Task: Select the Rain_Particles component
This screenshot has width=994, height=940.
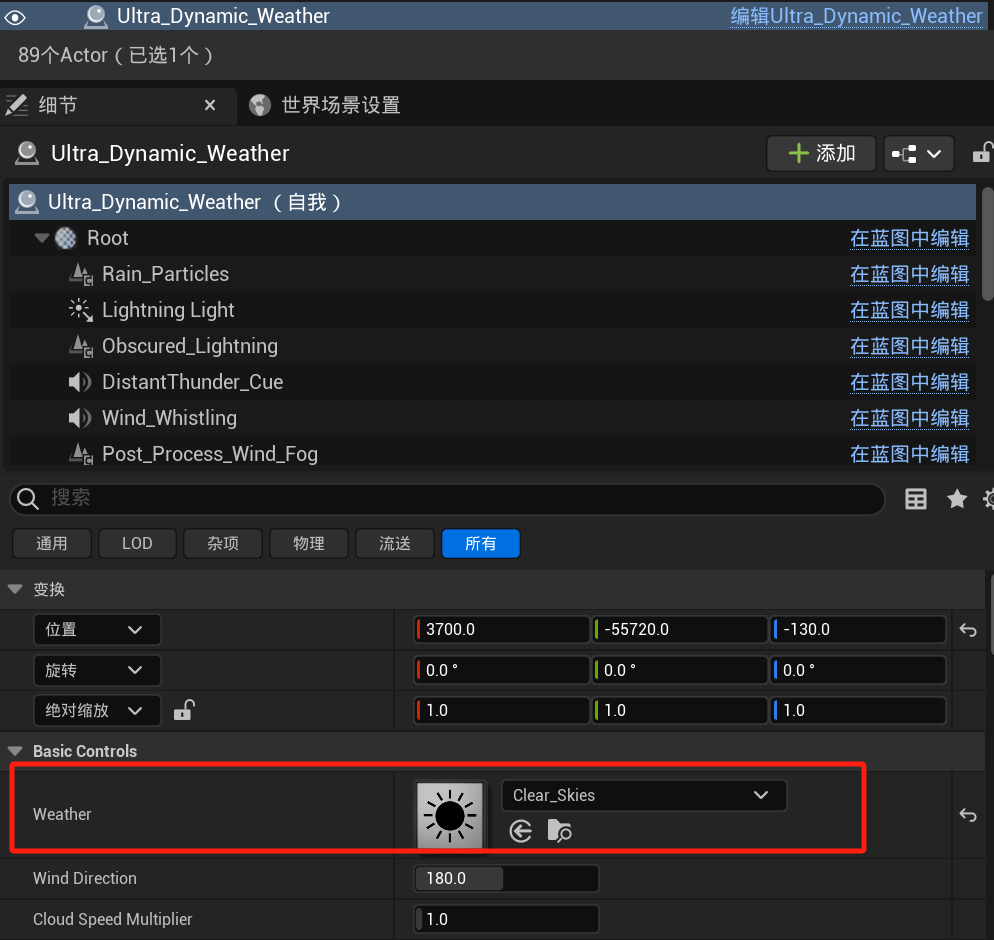Action: (x=165, y=274)
